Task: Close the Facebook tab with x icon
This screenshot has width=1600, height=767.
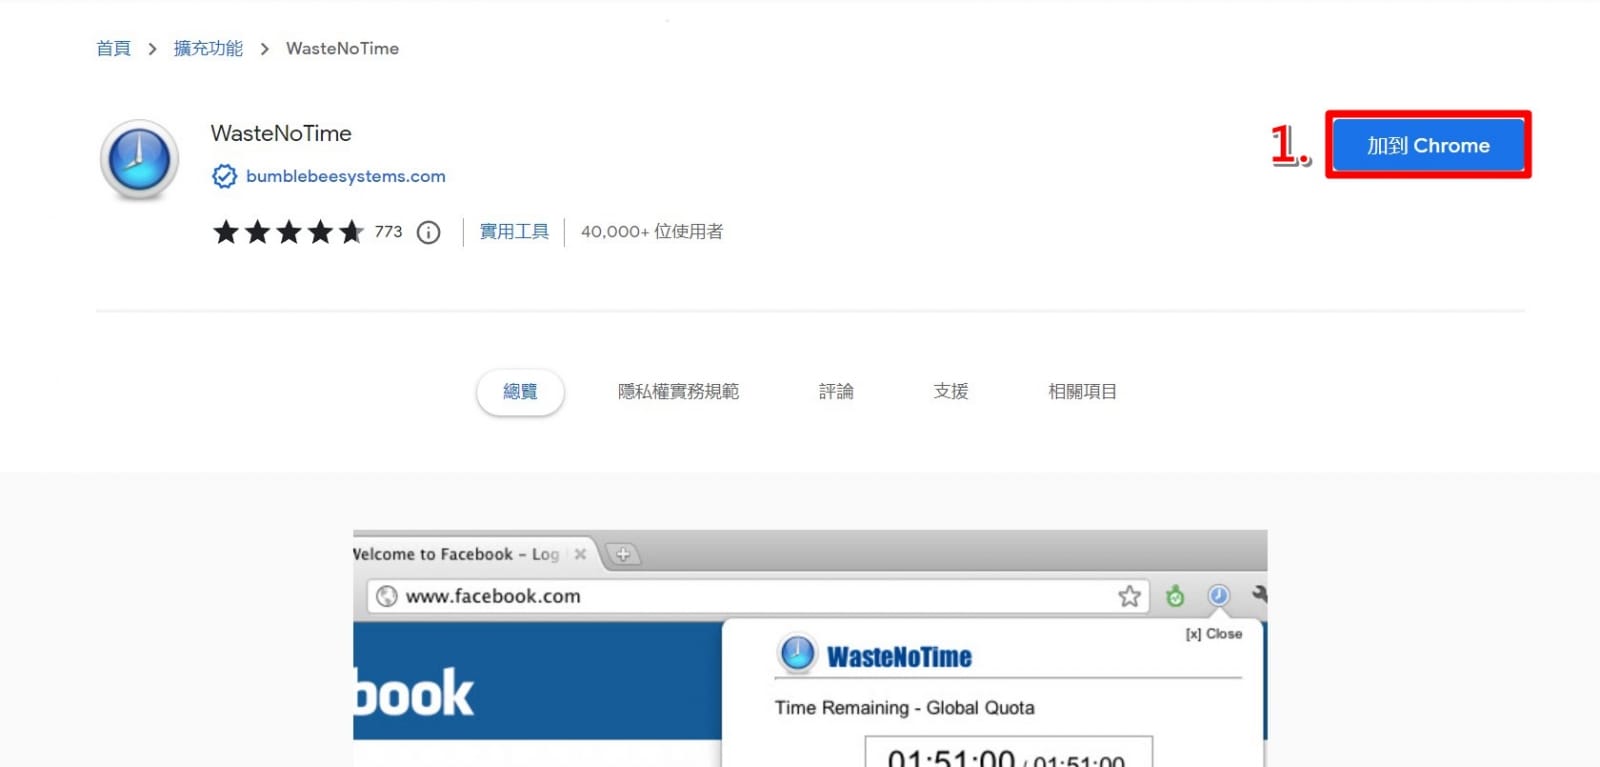Action: click(580, 554)
